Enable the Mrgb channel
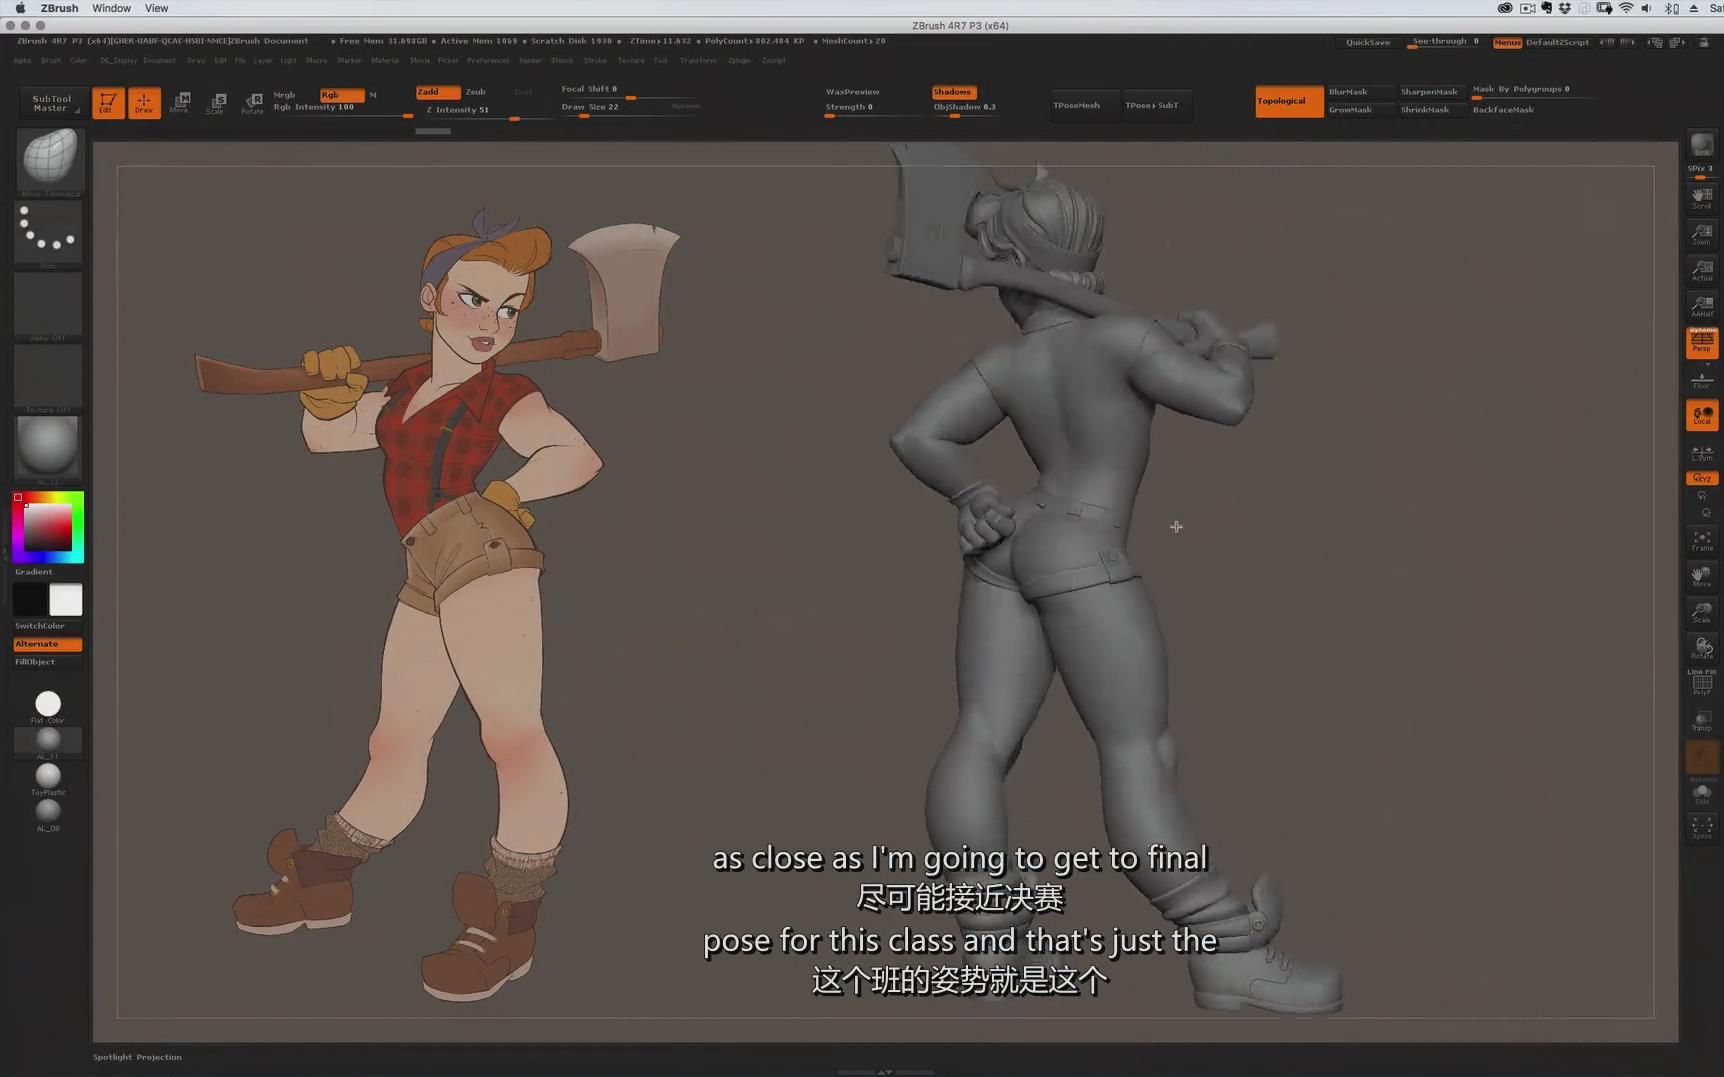 (285, 95)
